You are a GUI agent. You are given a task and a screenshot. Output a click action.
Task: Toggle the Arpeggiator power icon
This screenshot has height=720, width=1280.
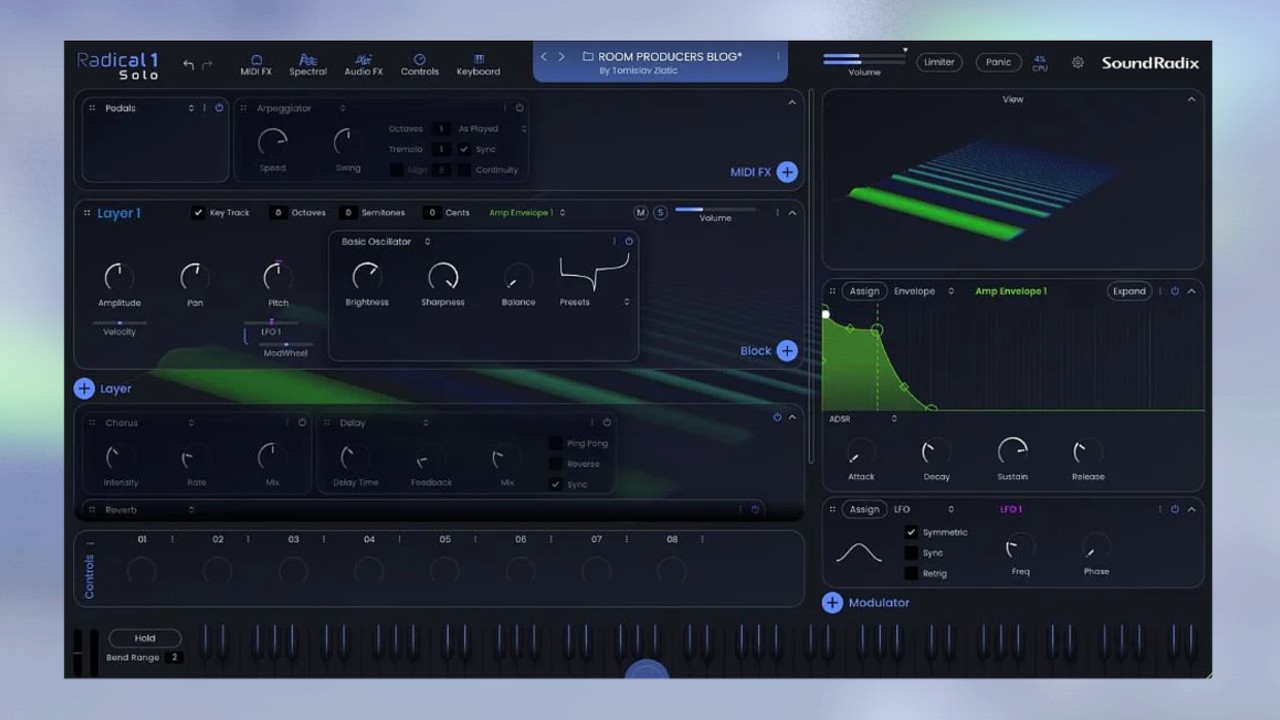(519, 108)
